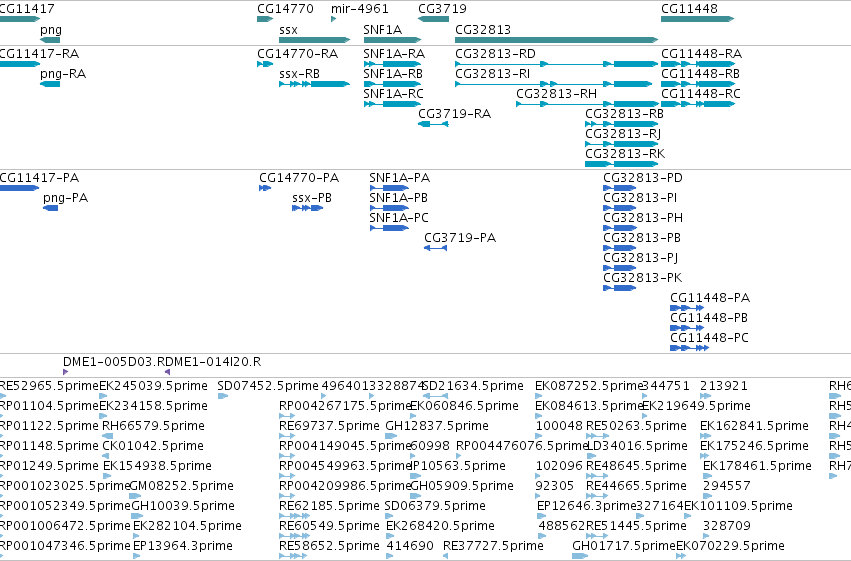This screenshot has width=851, height=561.
Task: Click protein CG3719-PA
Action: (x=435, y=248)
